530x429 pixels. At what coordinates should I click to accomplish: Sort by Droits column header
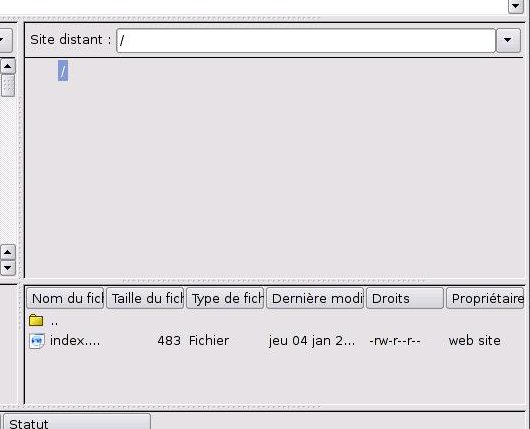[405, 298]
